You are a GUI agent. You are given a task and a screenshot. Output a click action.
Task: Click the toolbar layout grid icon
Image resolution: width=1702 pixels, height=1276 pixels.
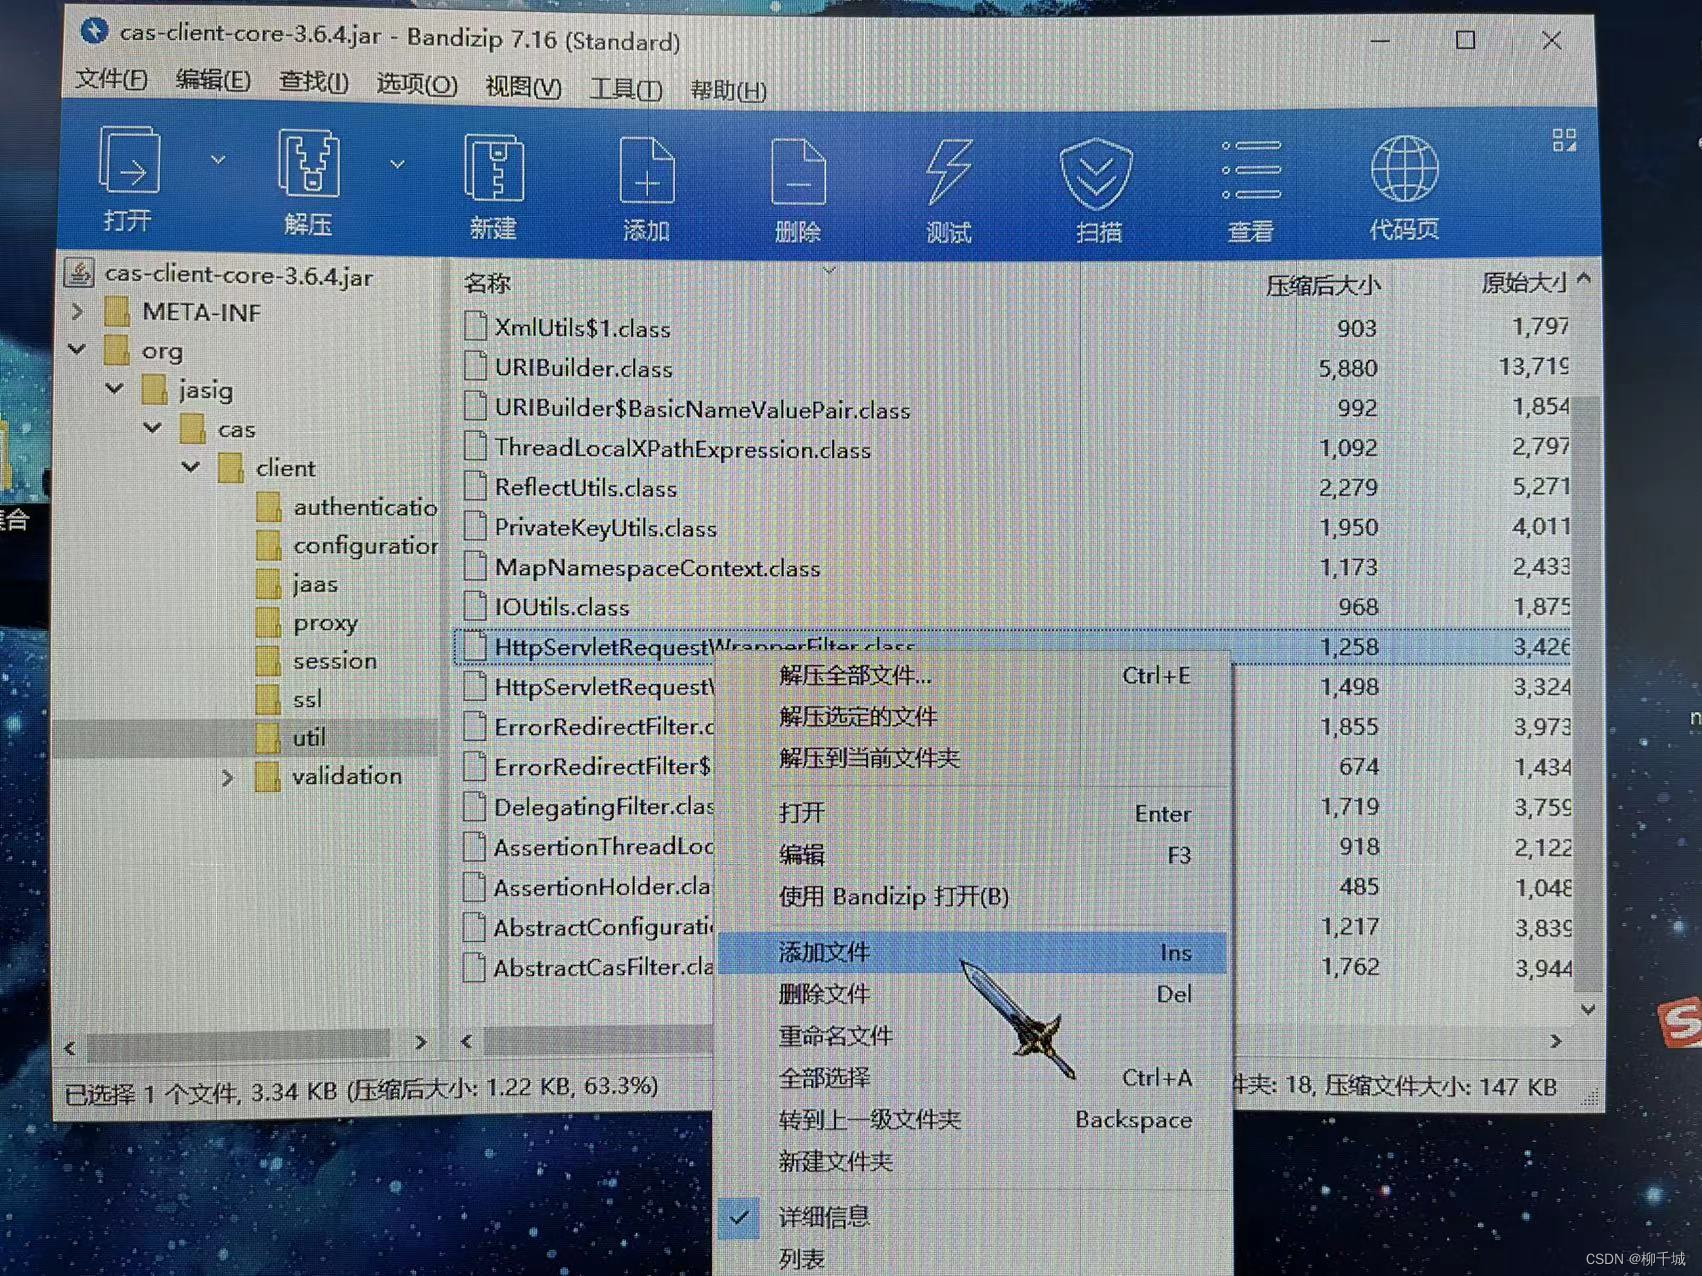pyautogui.click(x=1564, y=140)
